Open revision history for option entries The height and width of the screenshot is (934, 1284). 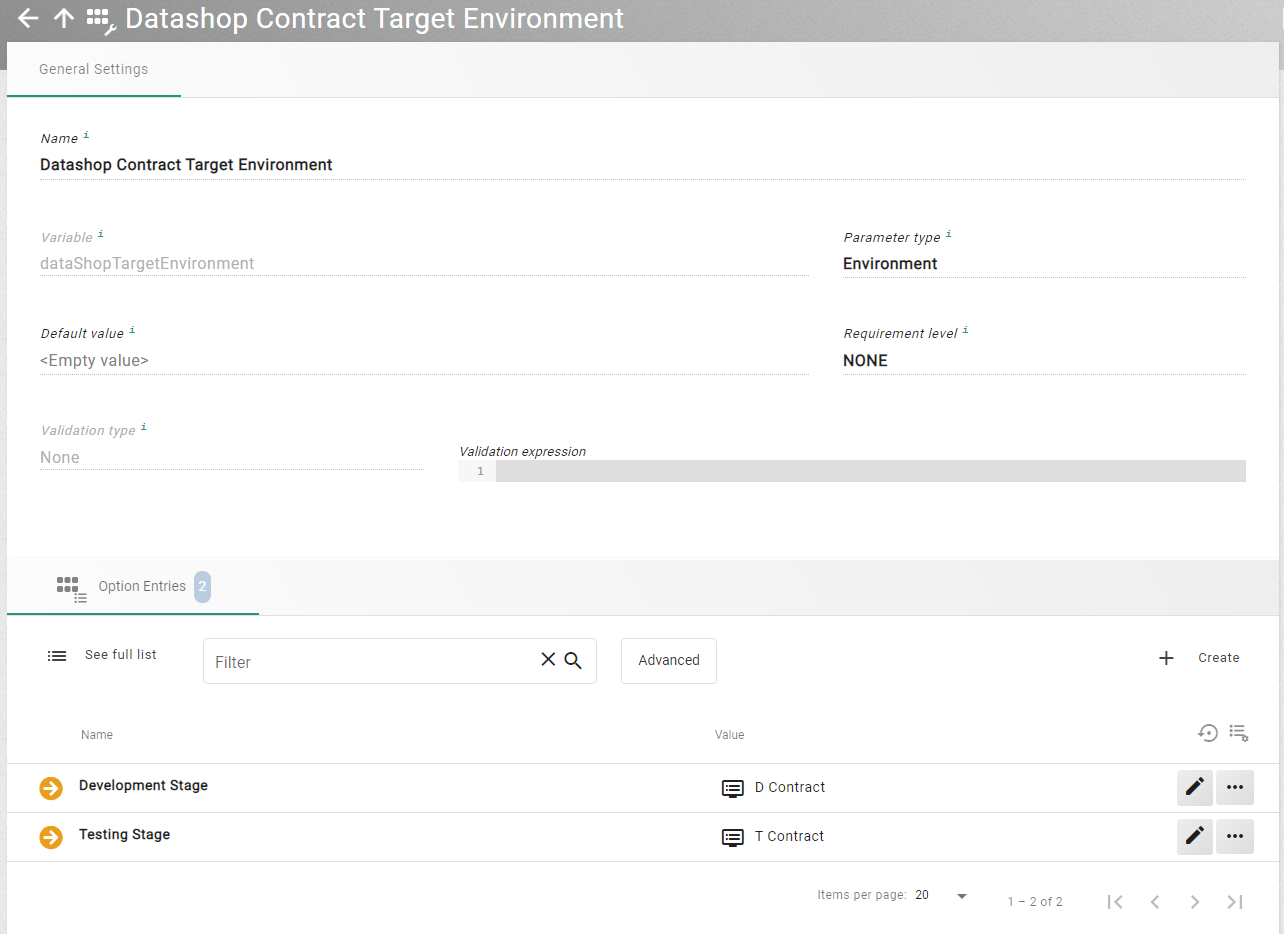(1208, 733)
